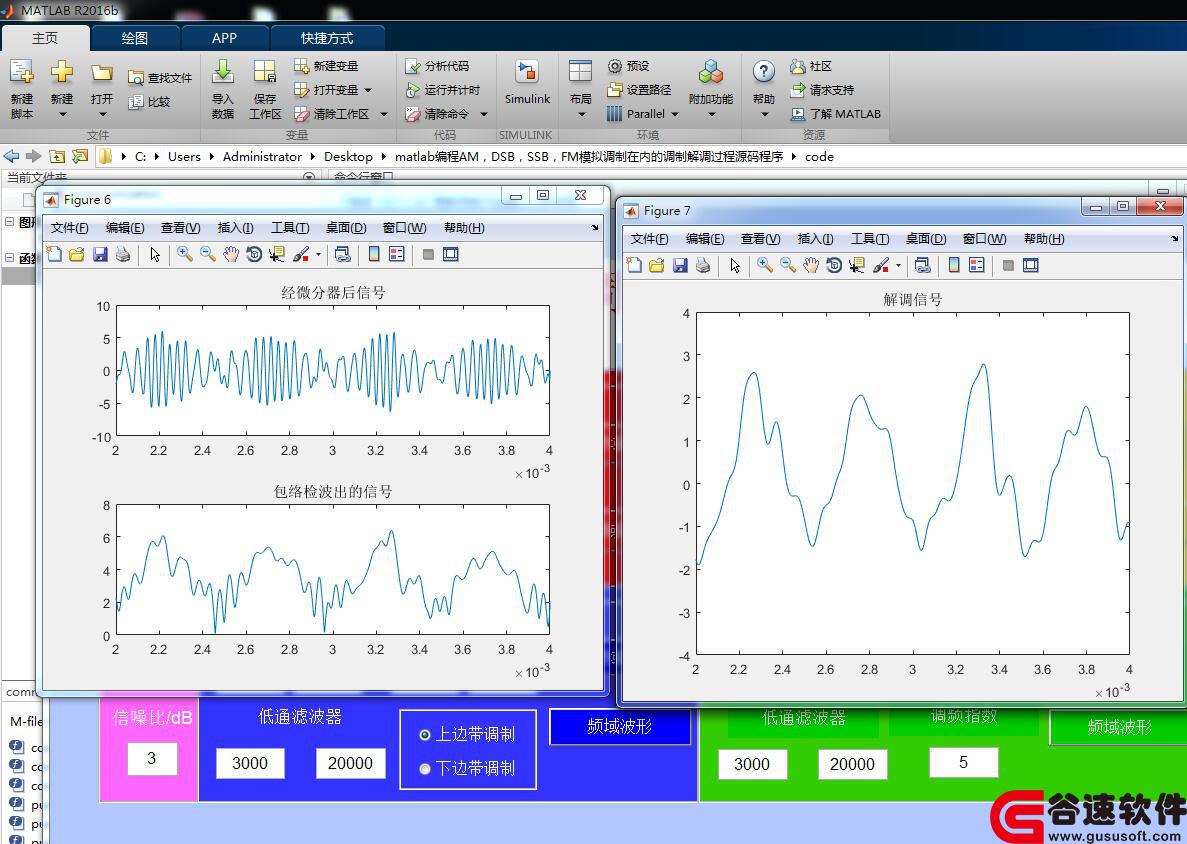The height and width of the screenshot is (844, 1187).
Task: Click the blue 频域波形 button
Action: point(620,727)
